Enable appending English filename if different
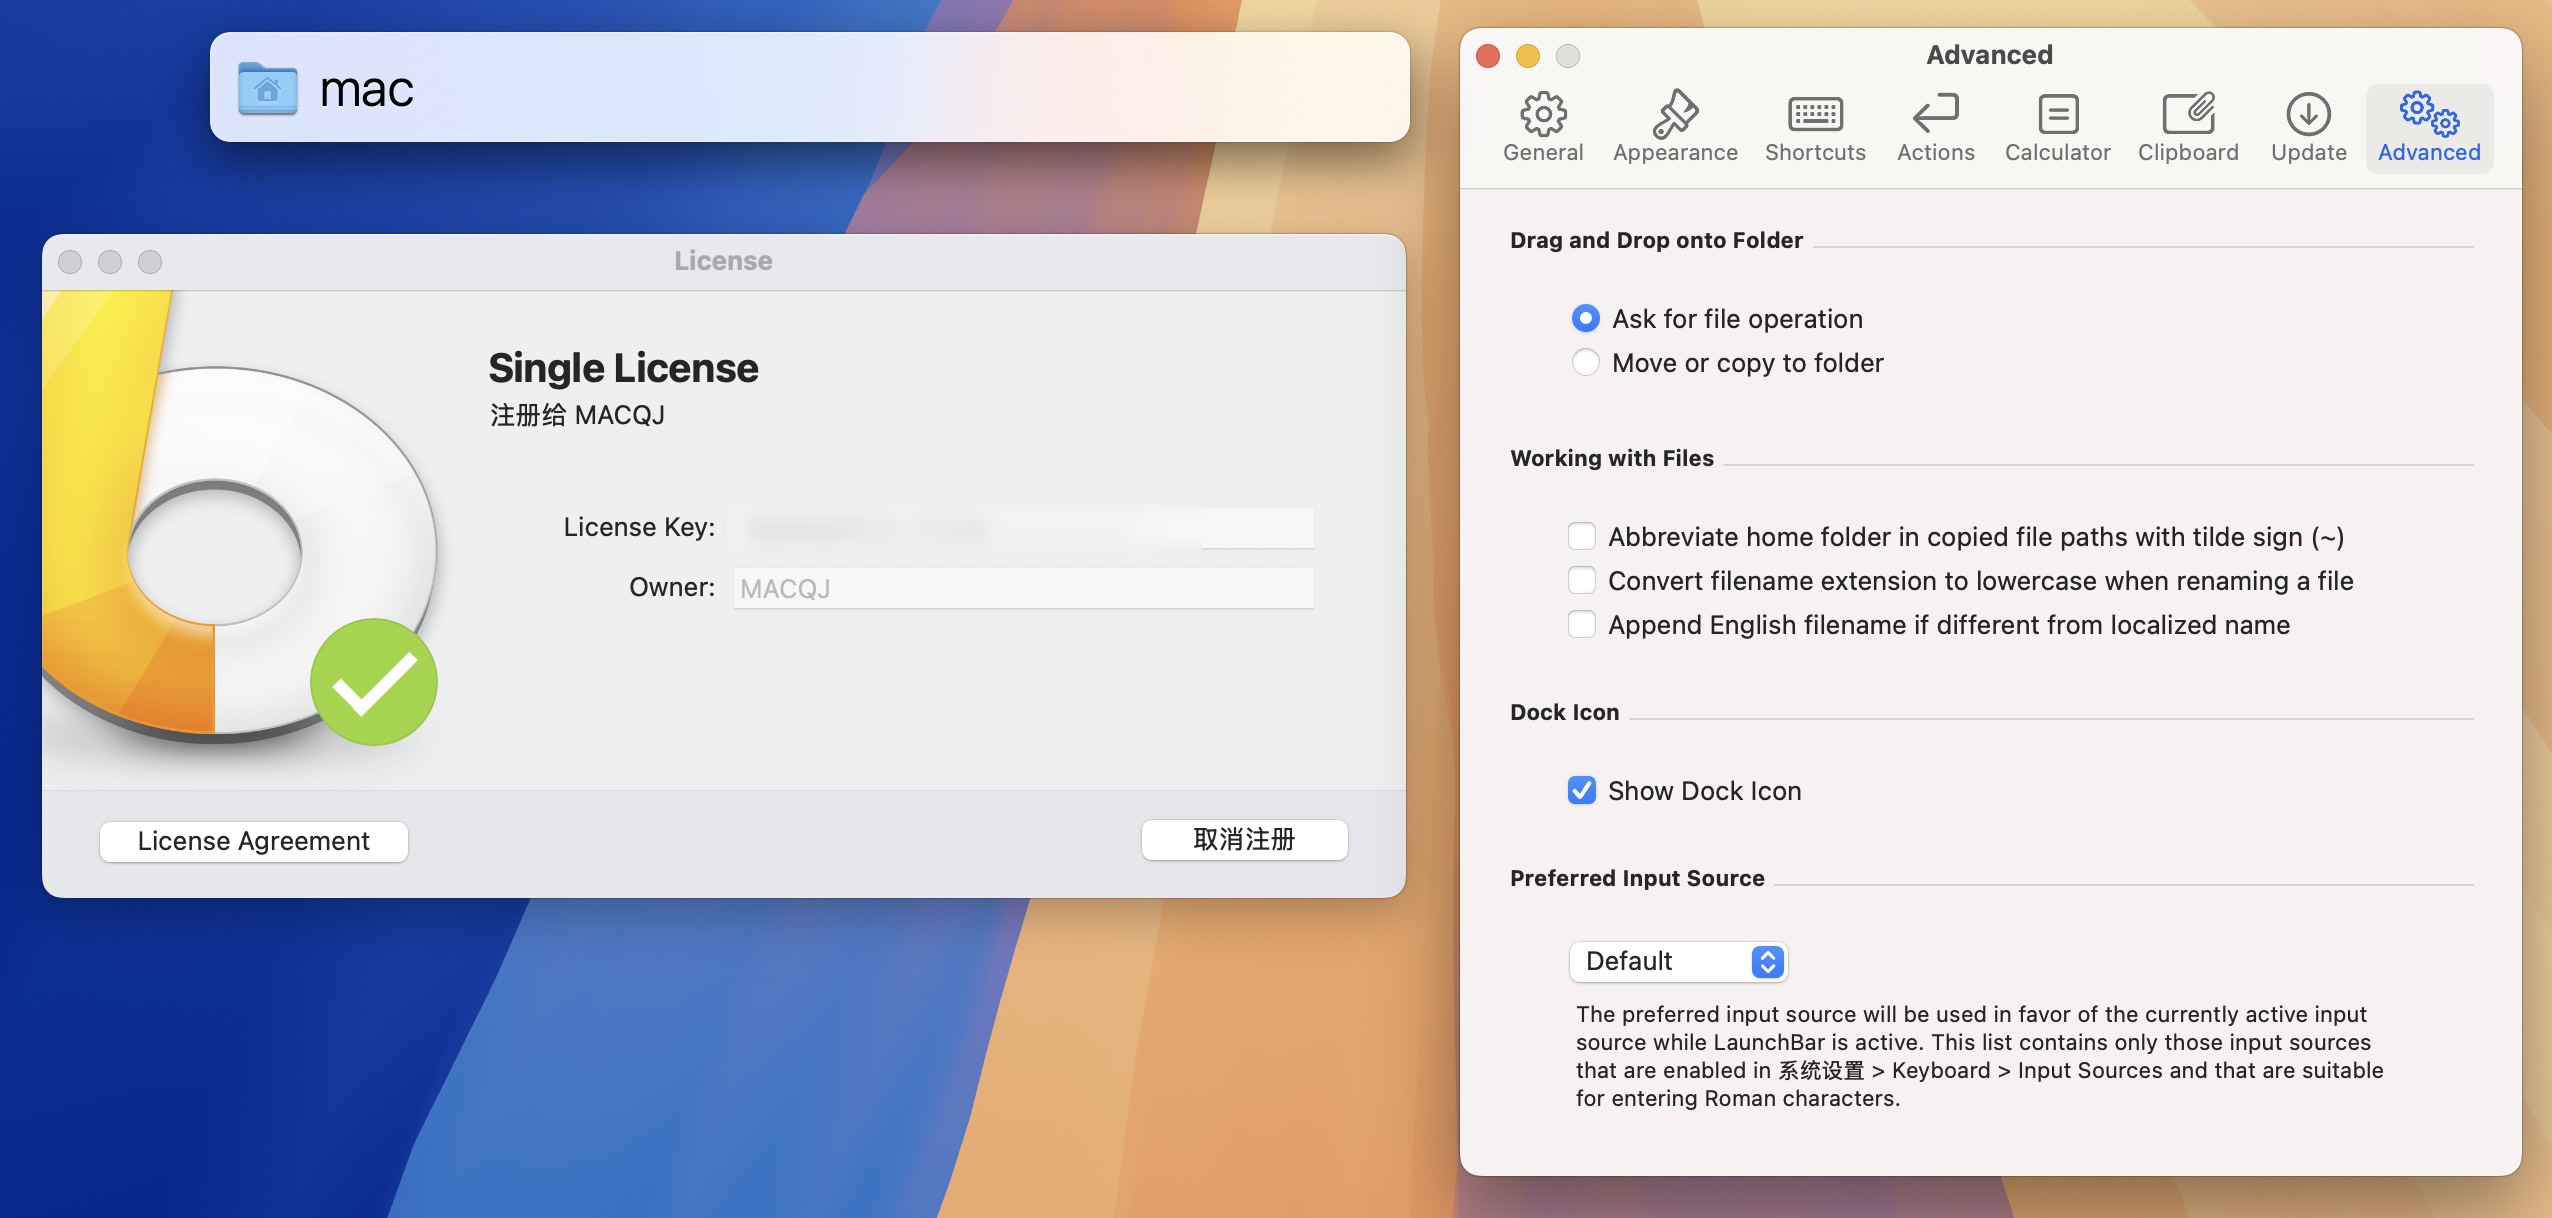Image resolution: width=2552 pixels, height=1218 pixels. pyautogui.click(x=1581, y=624)
